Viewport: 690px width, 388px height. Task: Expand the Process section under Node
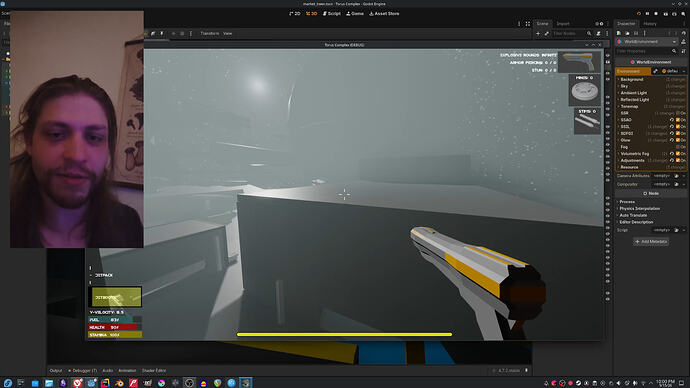(627, 202)
